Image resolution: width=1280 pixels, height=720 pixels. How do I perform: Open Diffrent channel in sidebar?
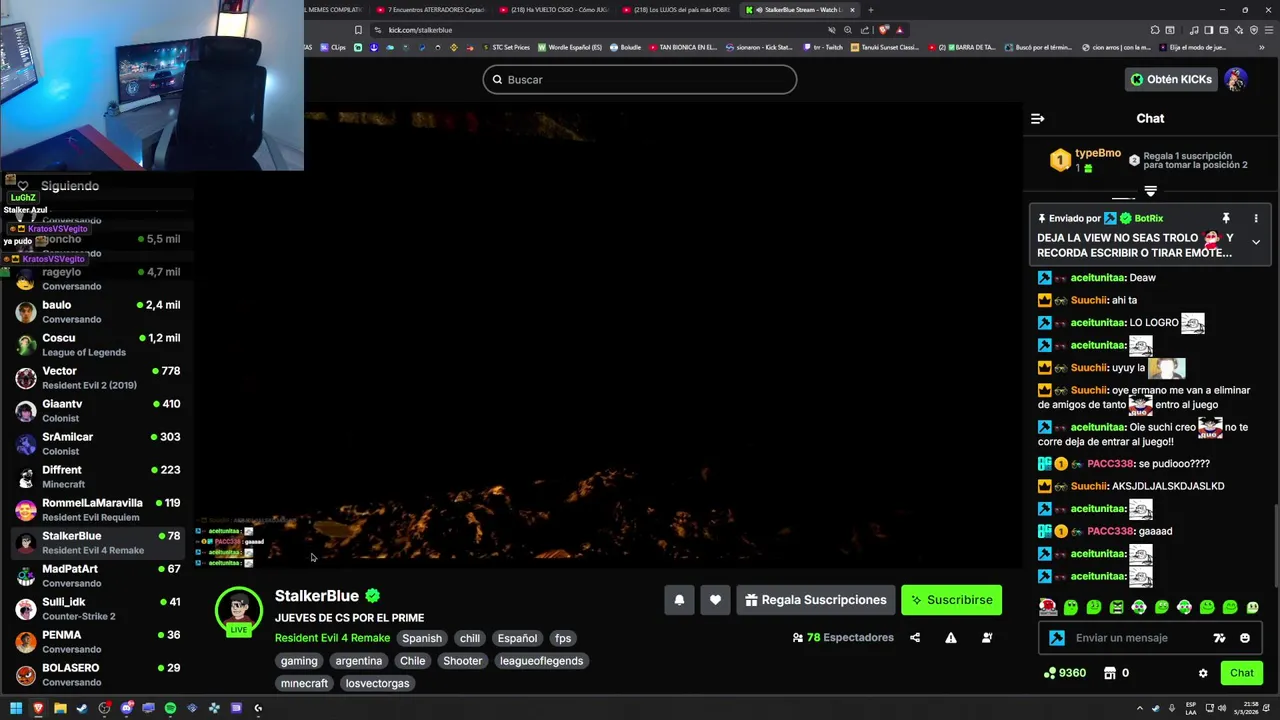97,477
